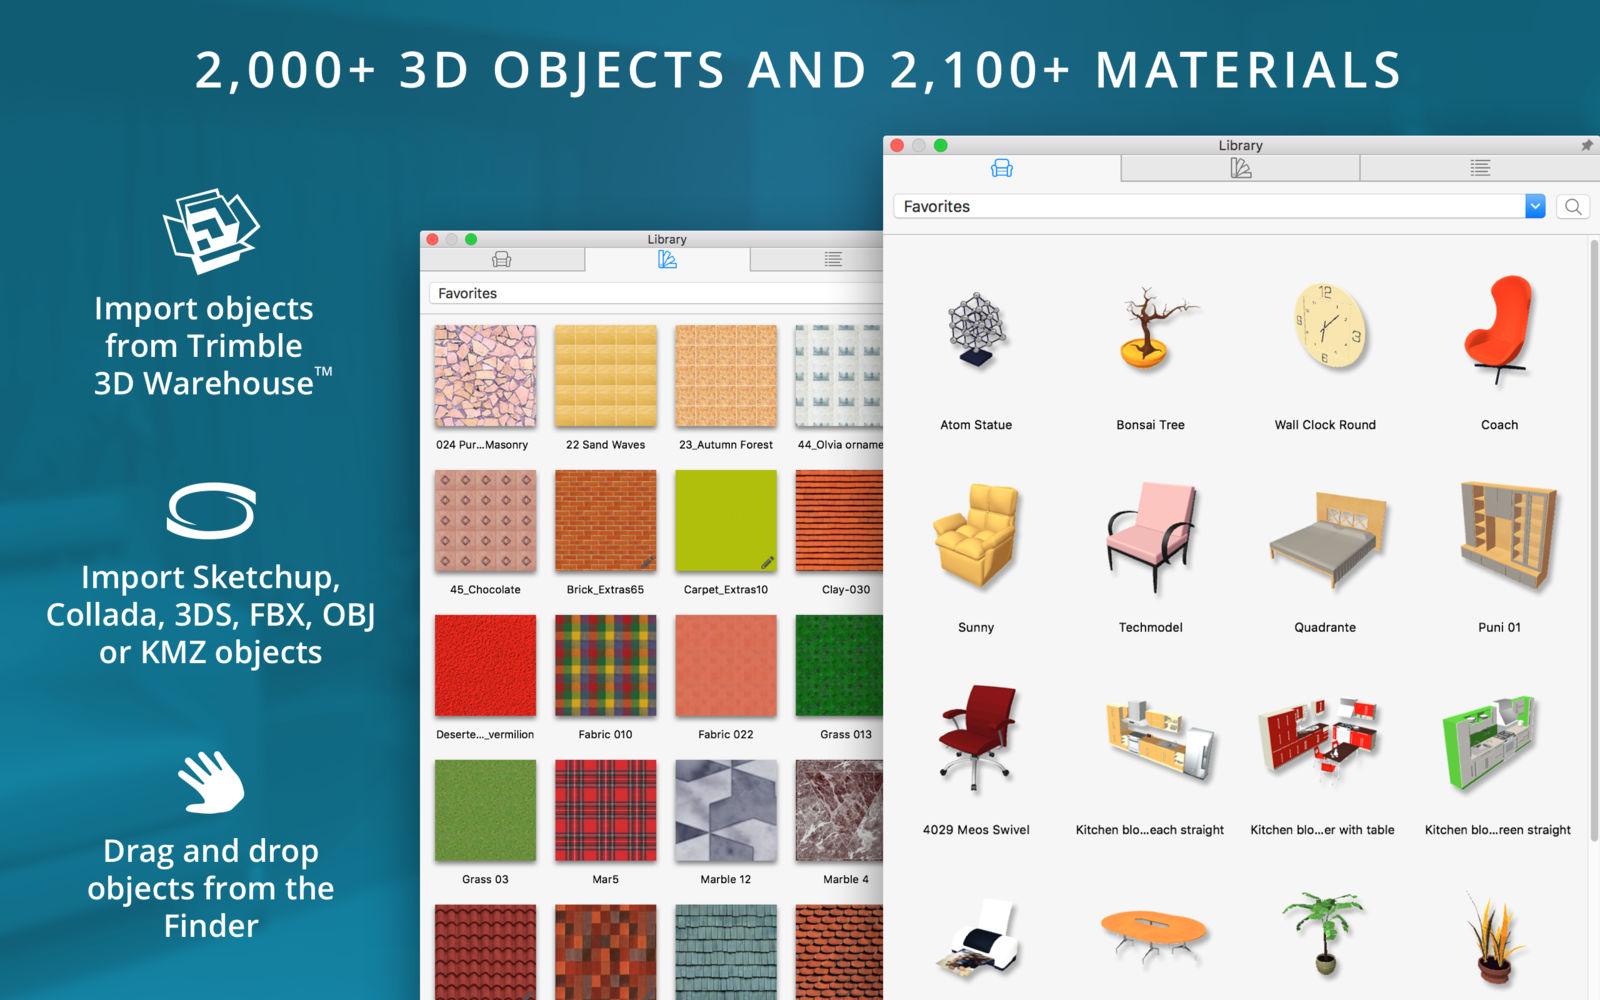Pick Fabric 010 plaid material
The height and width of the screenshot is (1000, 1600).
pos(606,666)
